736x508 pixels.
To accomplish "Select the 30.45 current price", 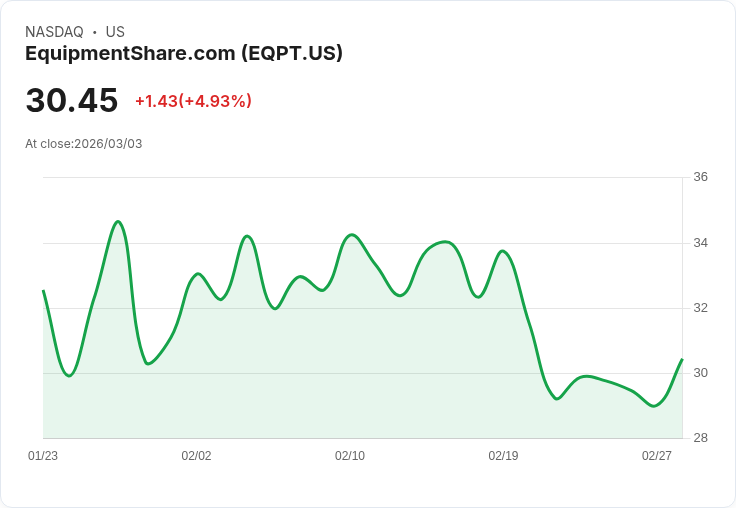I will pos(72,100).
